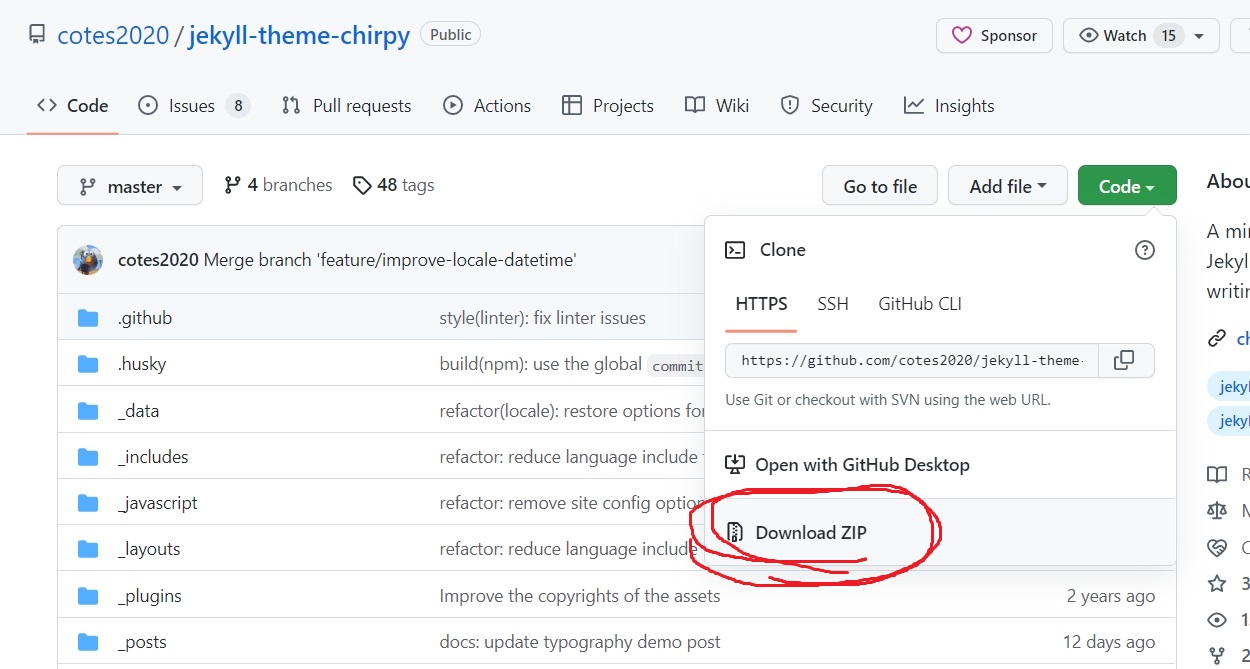
Task: Click folder icon next to _posts
Action: (88, 642)
